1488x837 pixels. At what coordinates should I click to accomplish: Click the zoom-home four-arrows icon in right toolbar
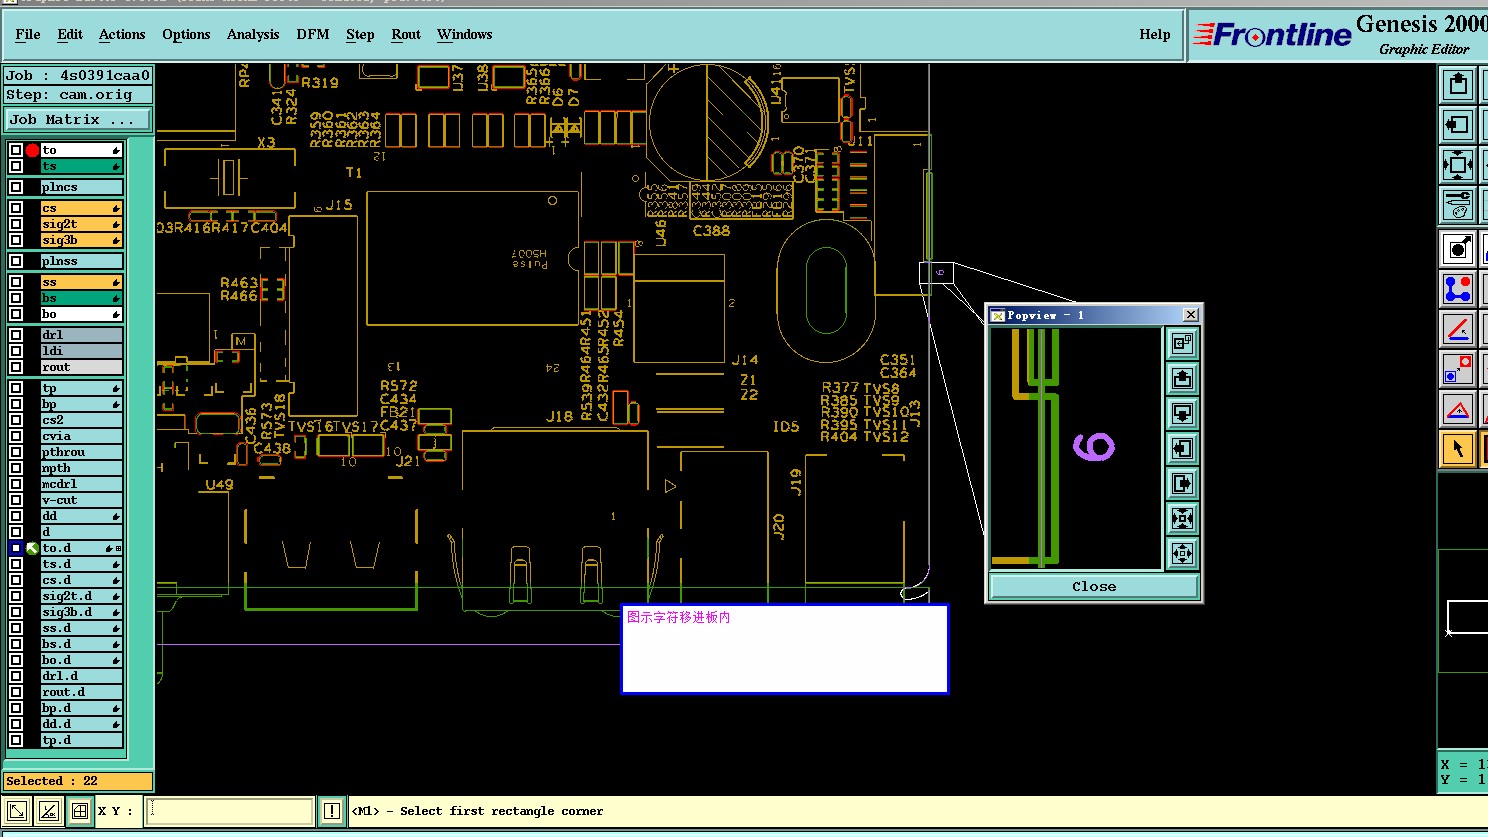tap(1458, 165)
